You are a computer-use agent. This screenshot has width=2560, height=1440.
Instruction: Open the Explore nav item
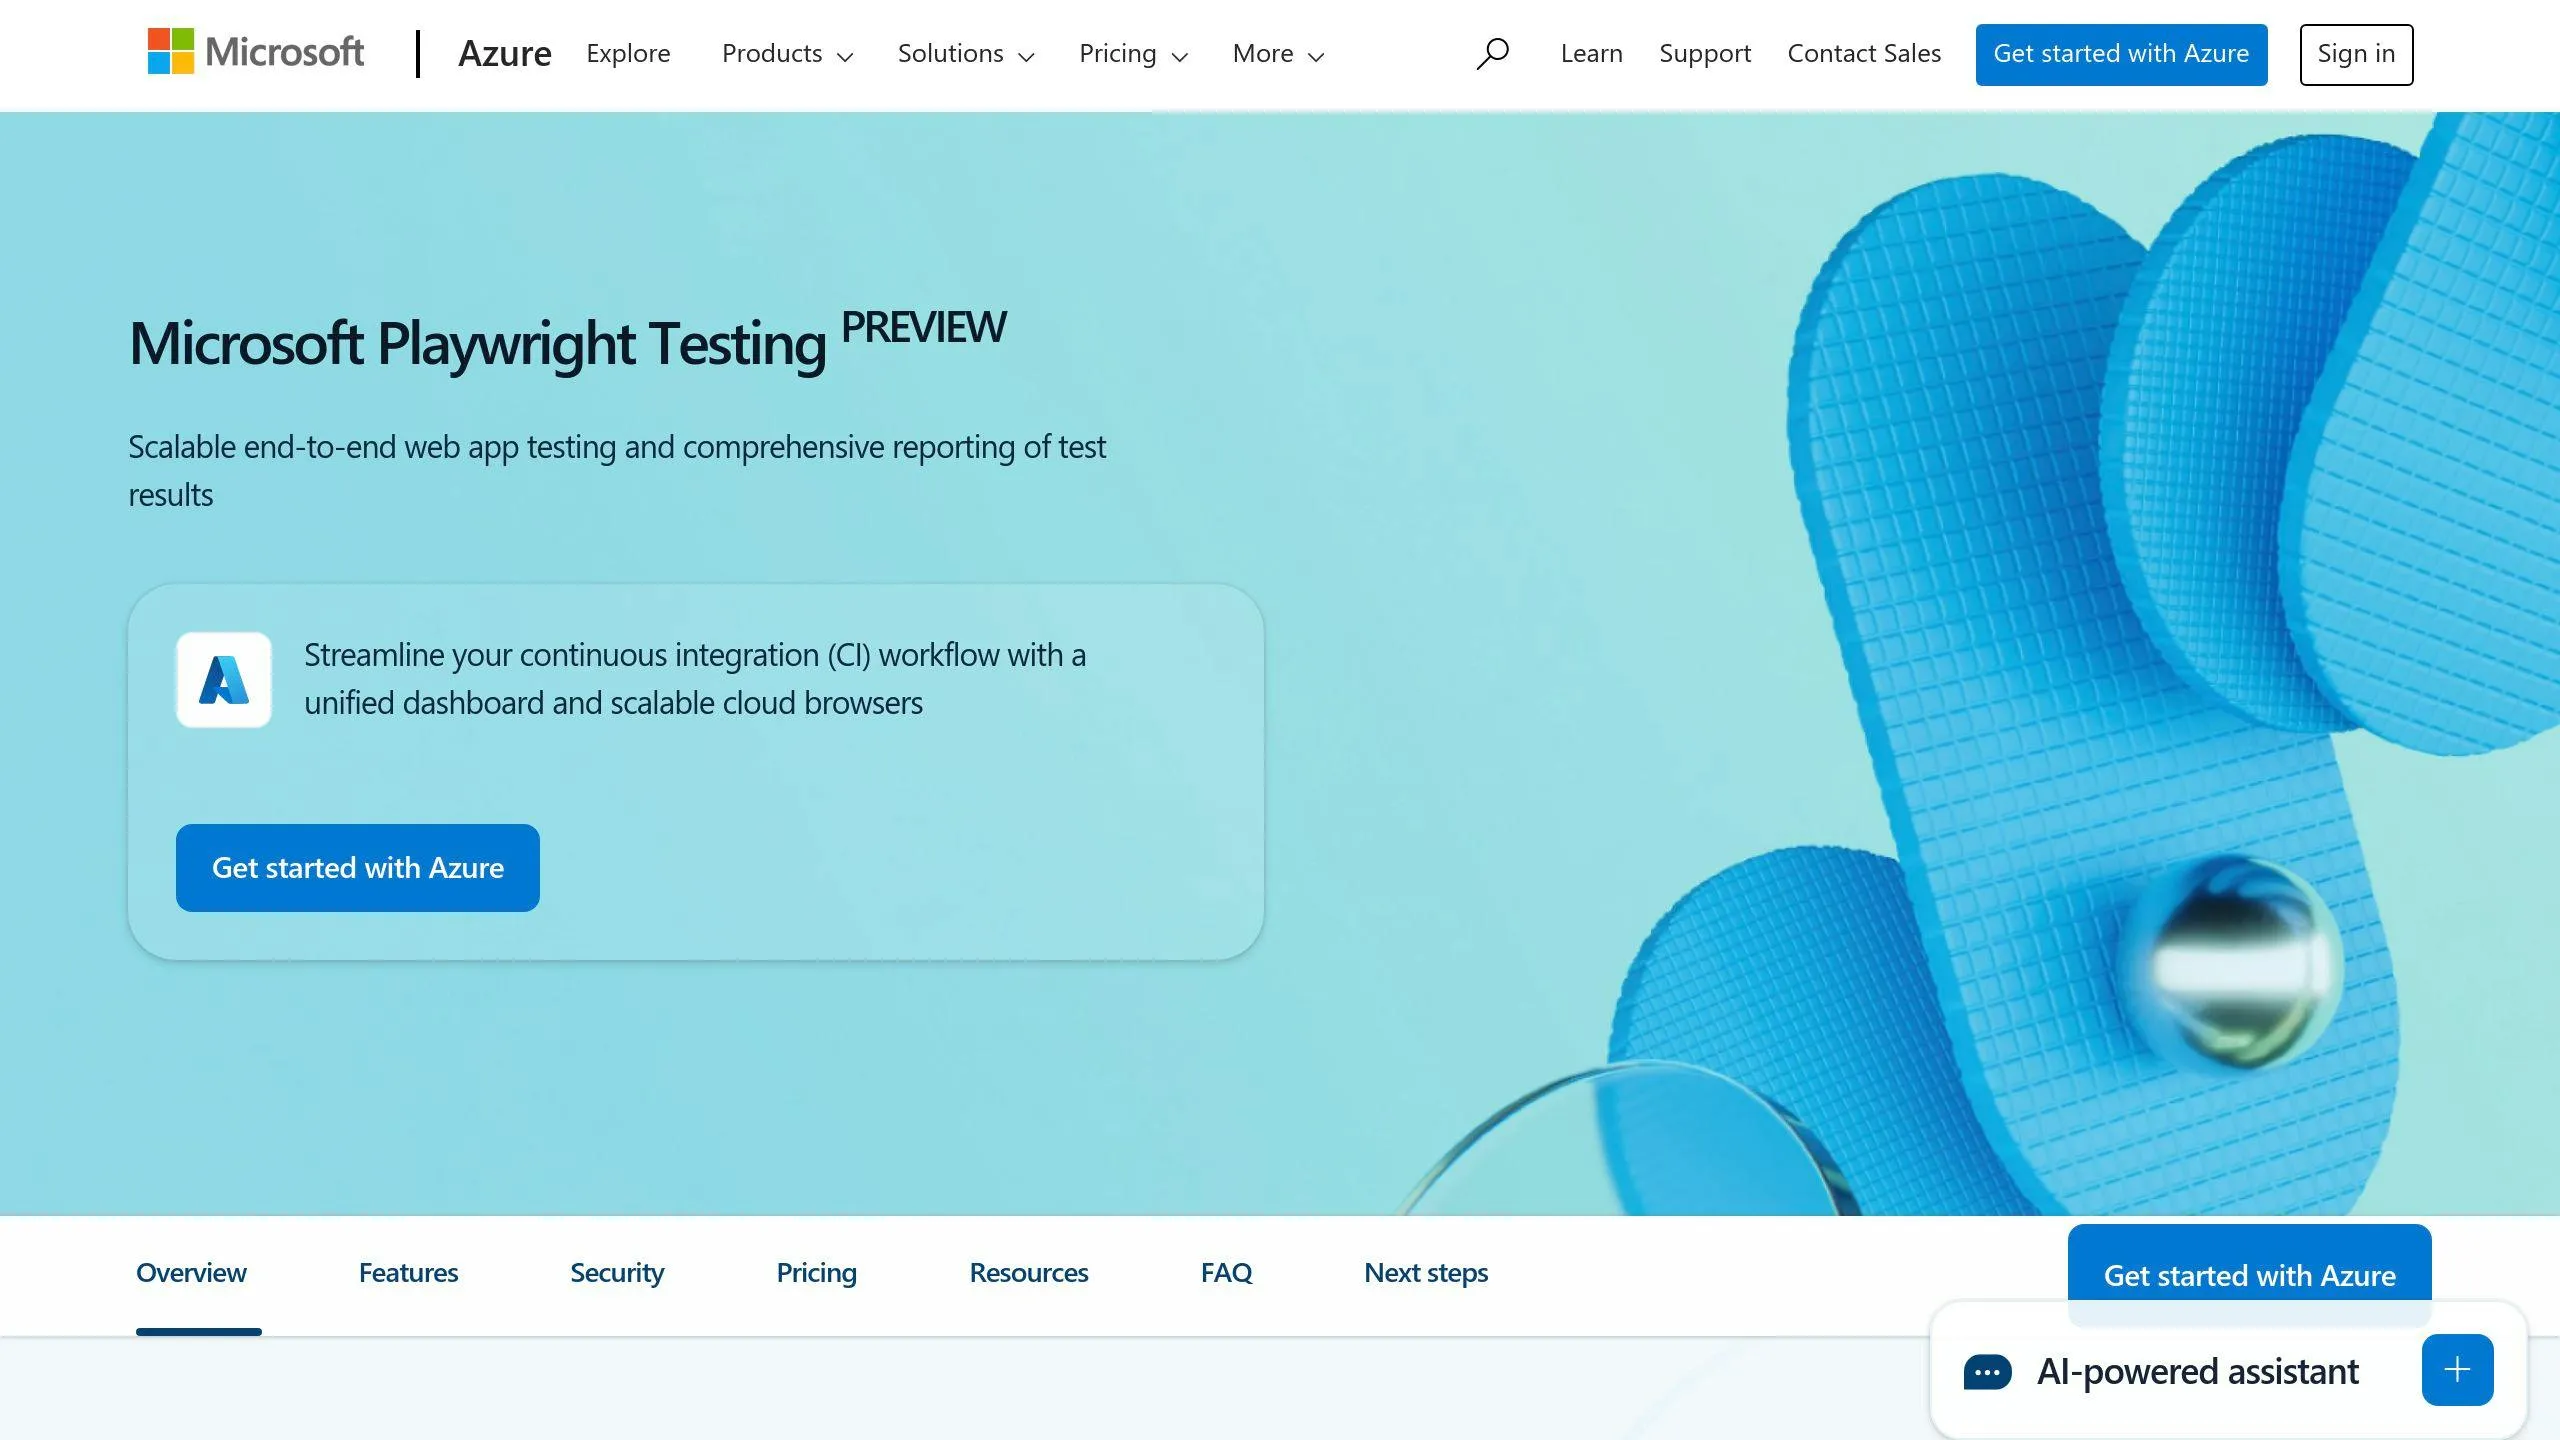pos(628,53)
